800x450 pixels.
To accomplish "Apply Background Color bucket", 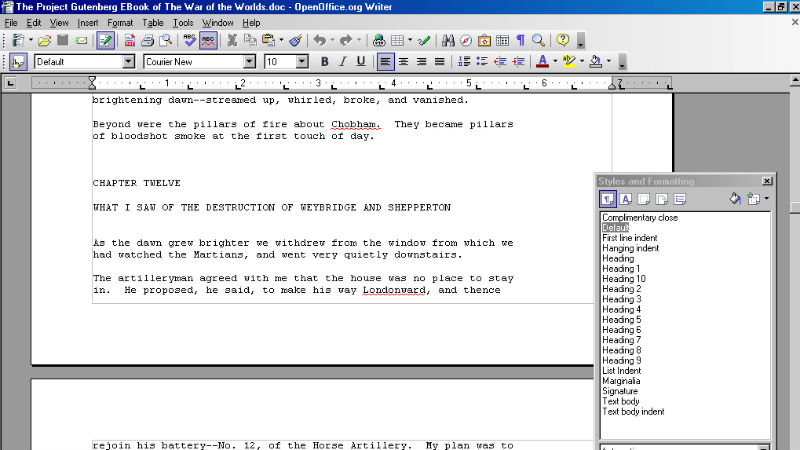I will click(x=595, y=62).
